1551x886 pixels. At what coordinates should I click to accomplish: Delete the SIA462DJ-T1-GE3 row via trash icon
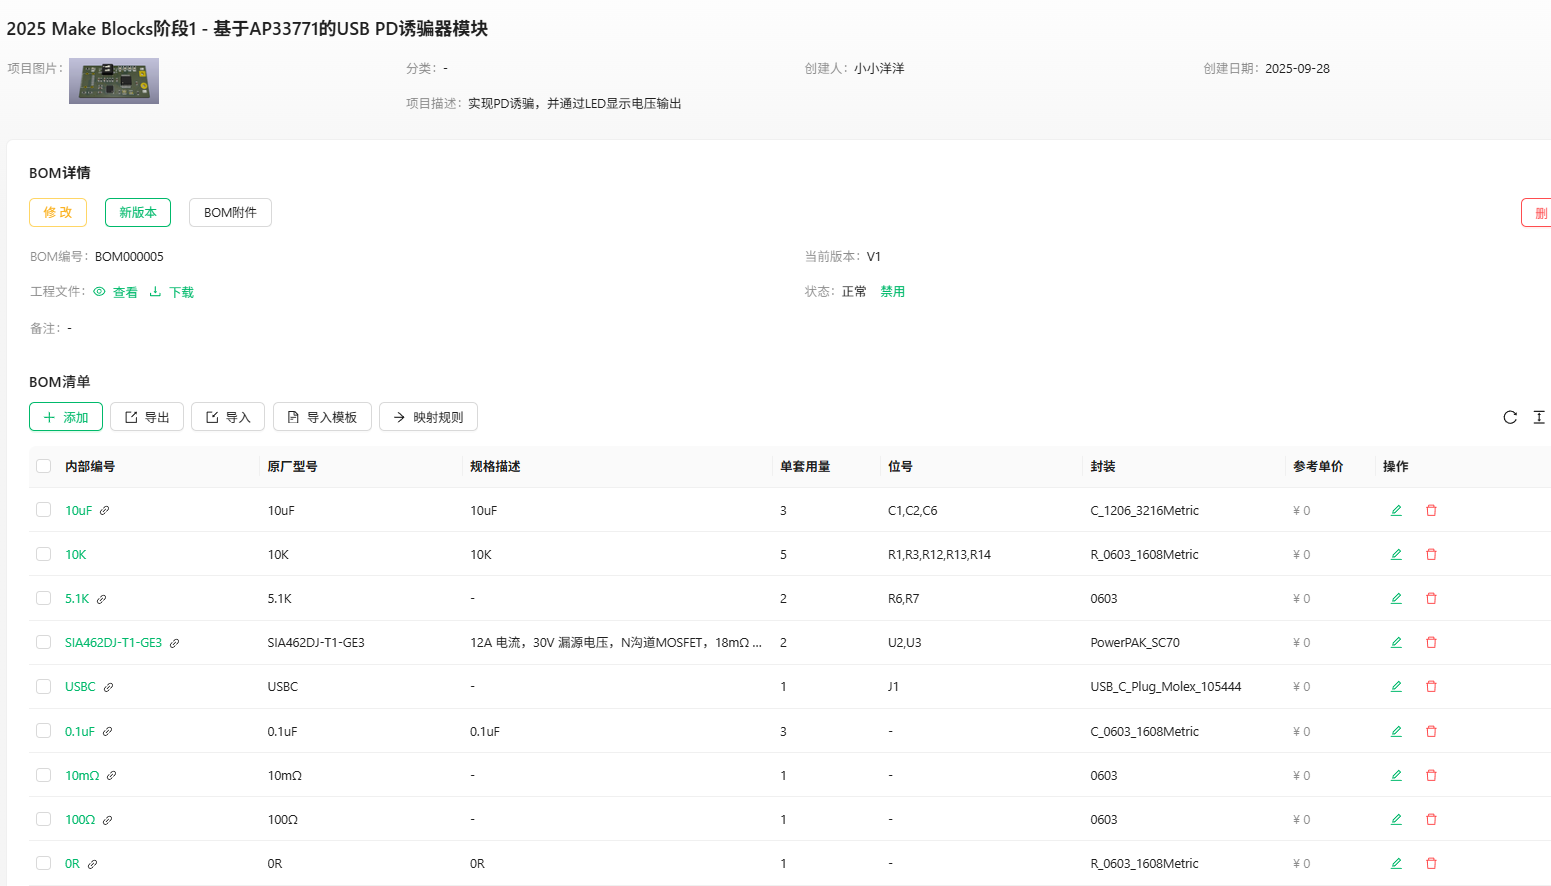point(1431,643)
